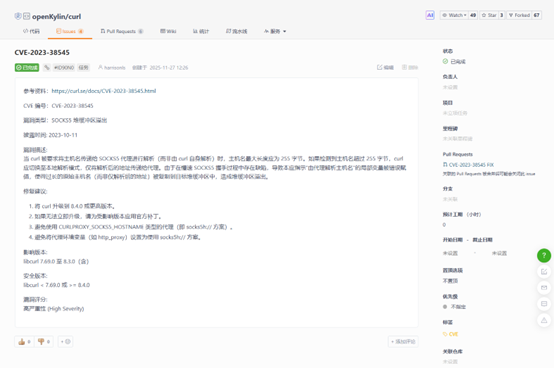
Task: Click the issue title CVE-2023-38545
Action: click(x=42, y=52)
